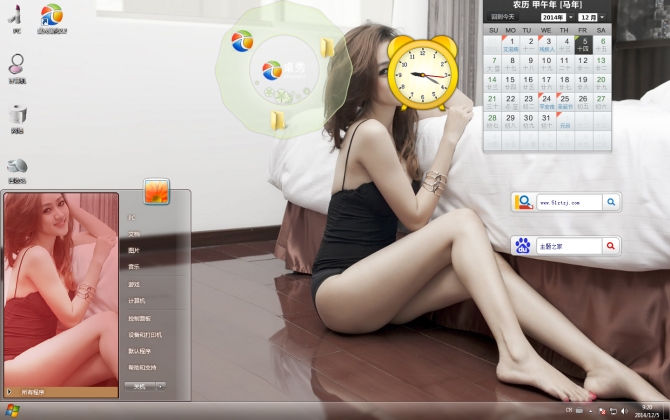Click the 回到今天 button in the calendar
670x420 pixels.
[502, 17]
